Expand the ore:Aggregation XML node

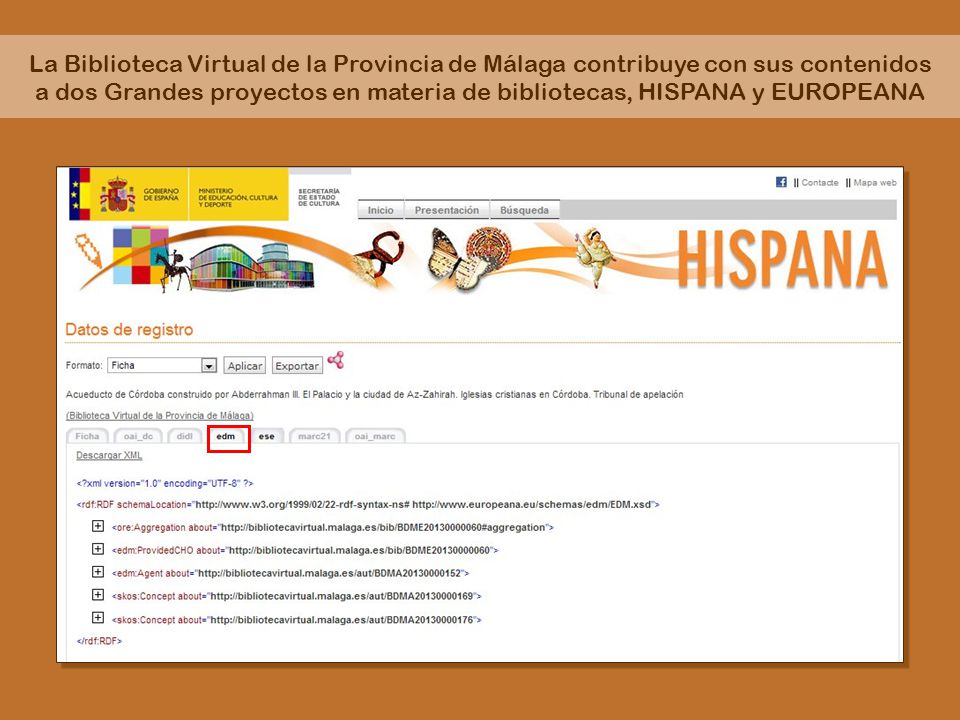(97, 526)
